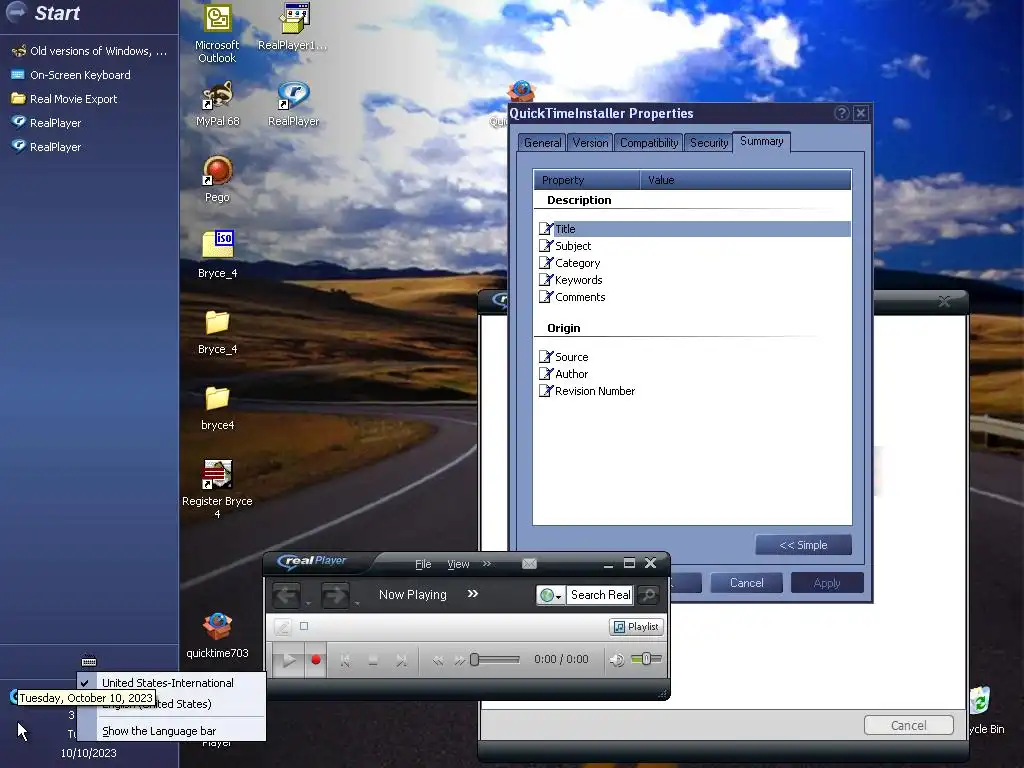Click the magnifier search button in RealPlayer
Viewport: 1024px width, 768px height.
point(648,595)
